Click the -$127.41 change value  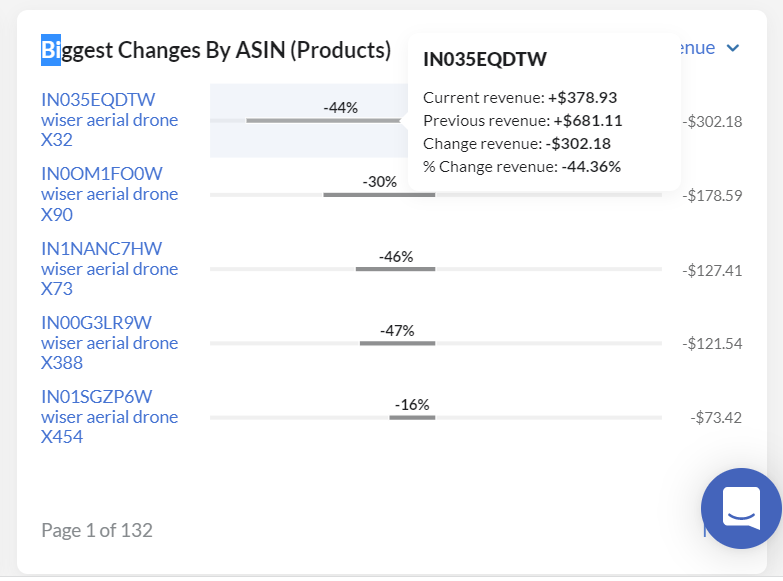click(x=712, y=270)
